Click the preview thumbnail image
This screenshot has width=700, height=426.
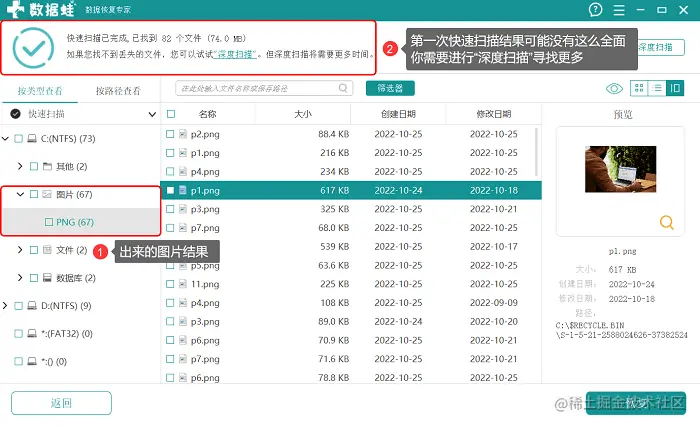click(621, 169)
